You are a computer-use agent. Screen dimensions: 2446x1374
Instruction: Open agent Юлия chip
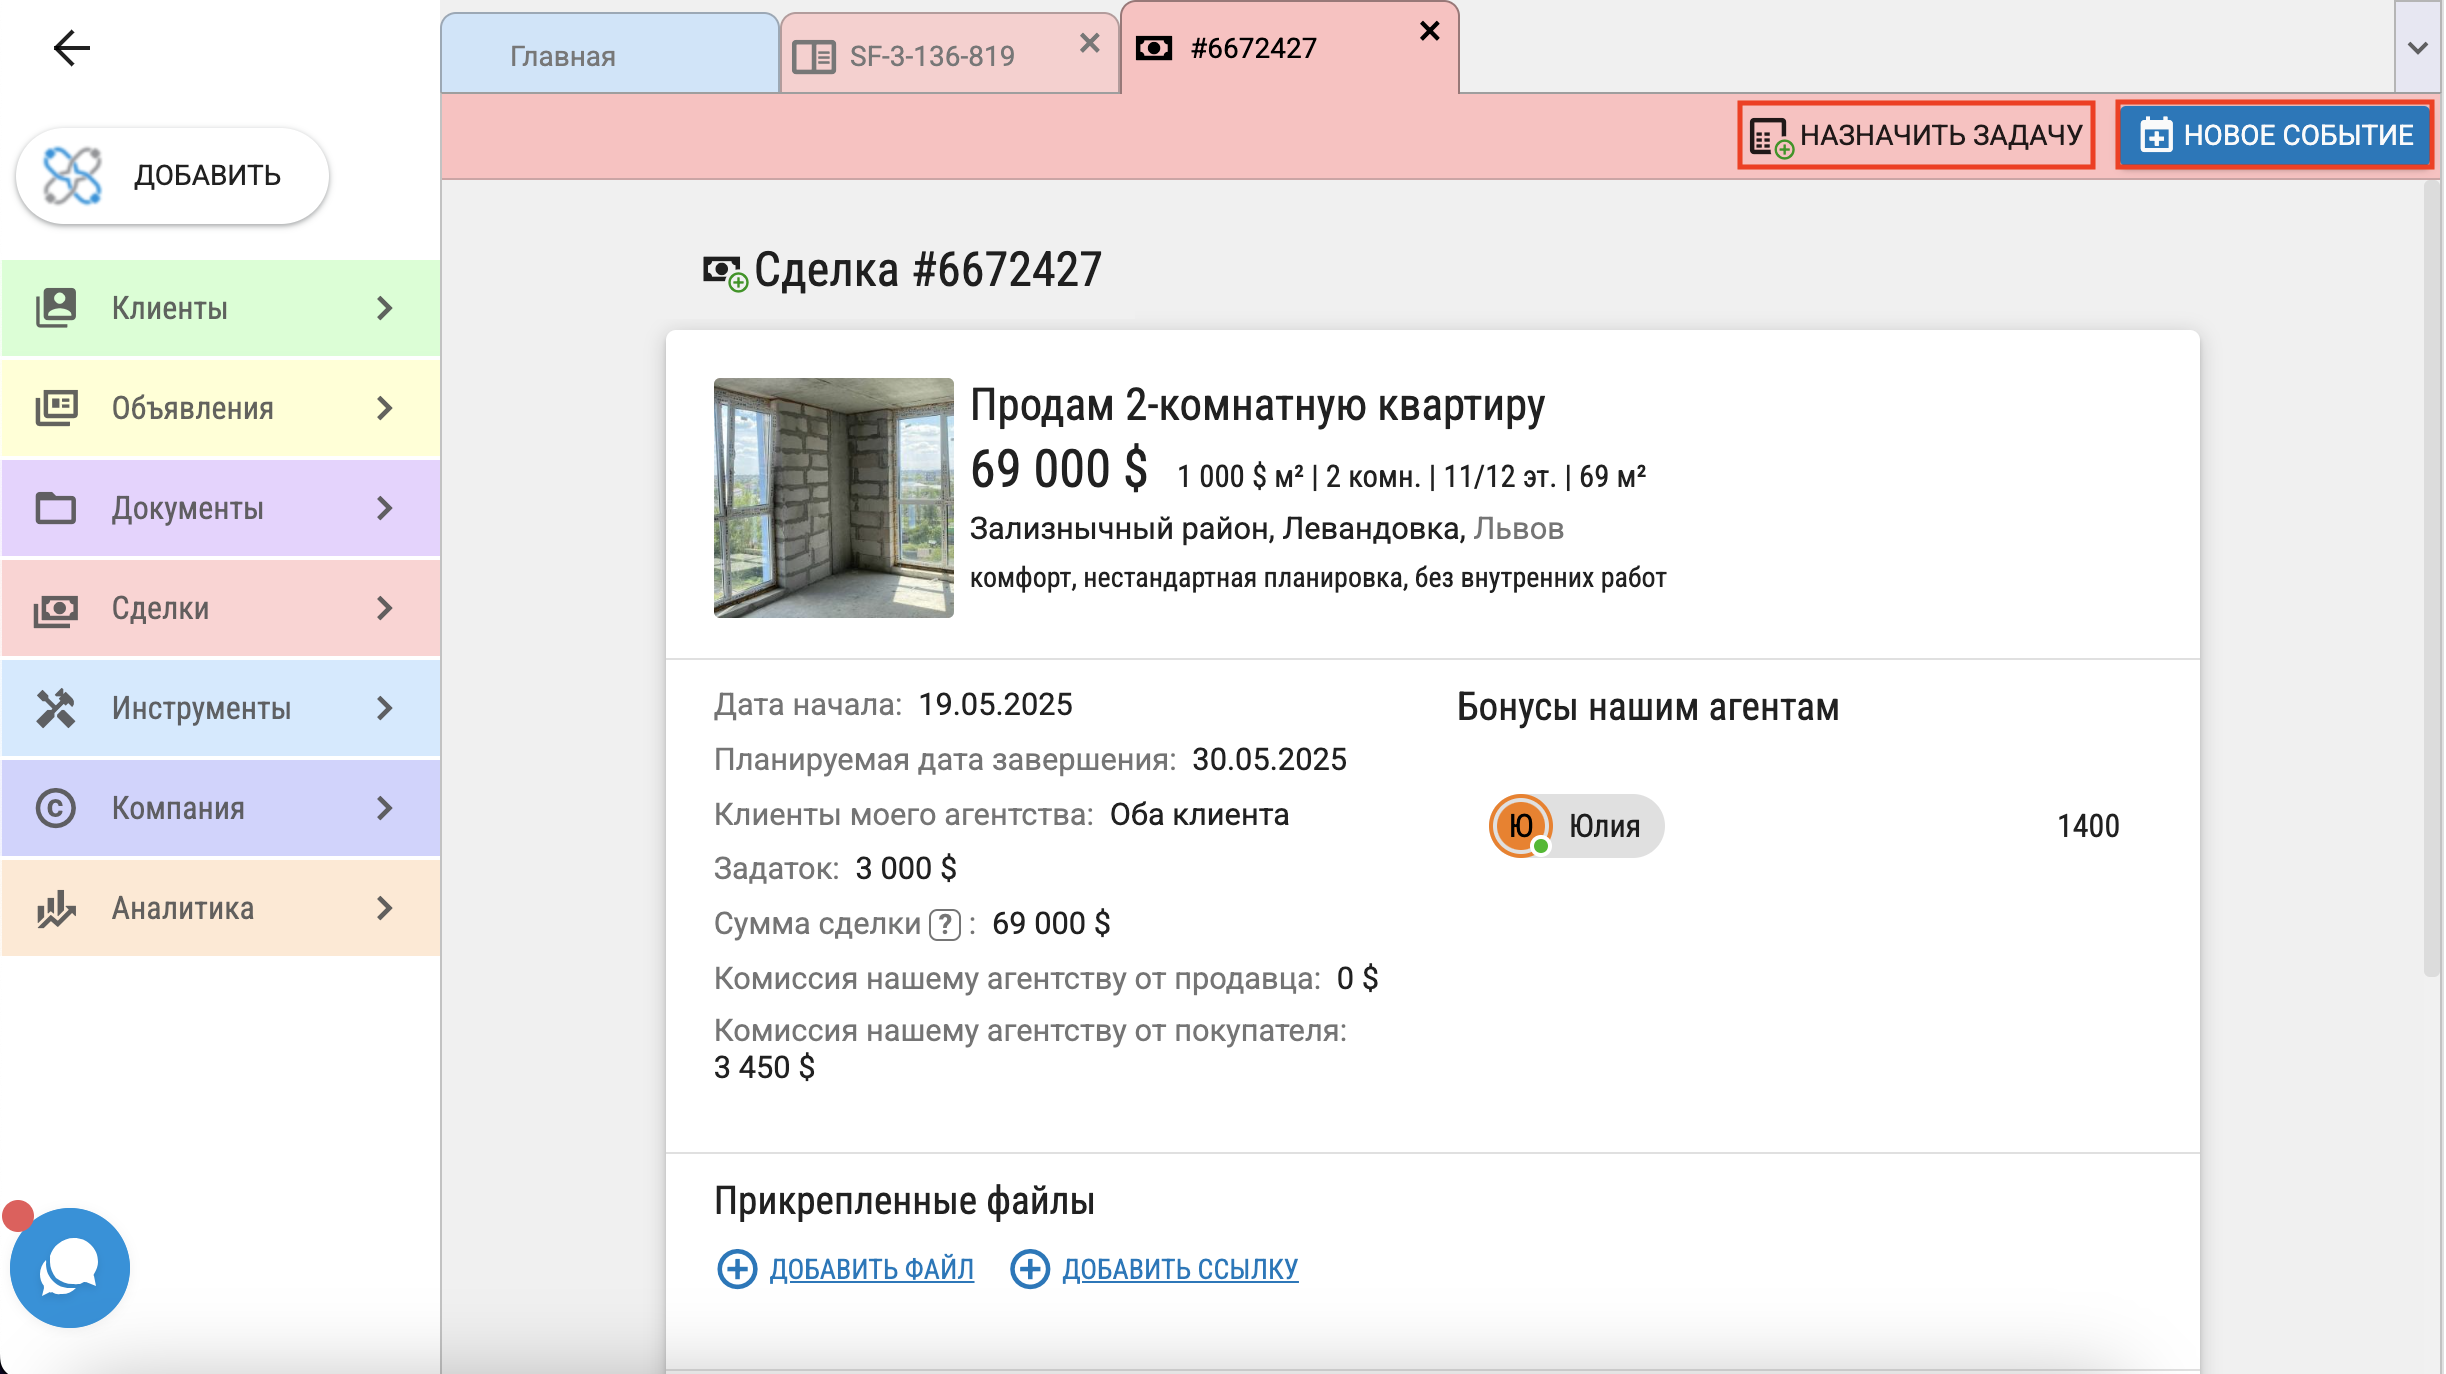click(x=1576, y=826)
